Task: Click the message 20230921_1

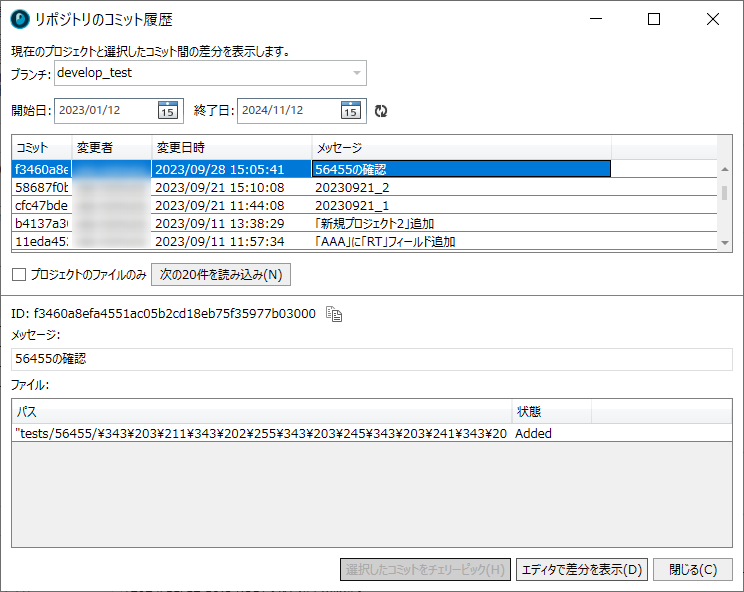Action: [352, 206]
